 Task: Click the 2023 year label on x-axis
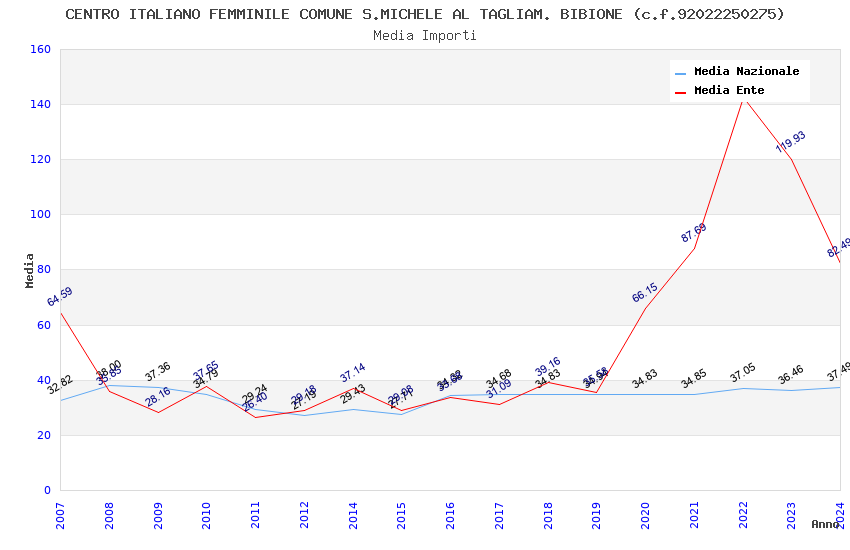click(x=791, y=515)
